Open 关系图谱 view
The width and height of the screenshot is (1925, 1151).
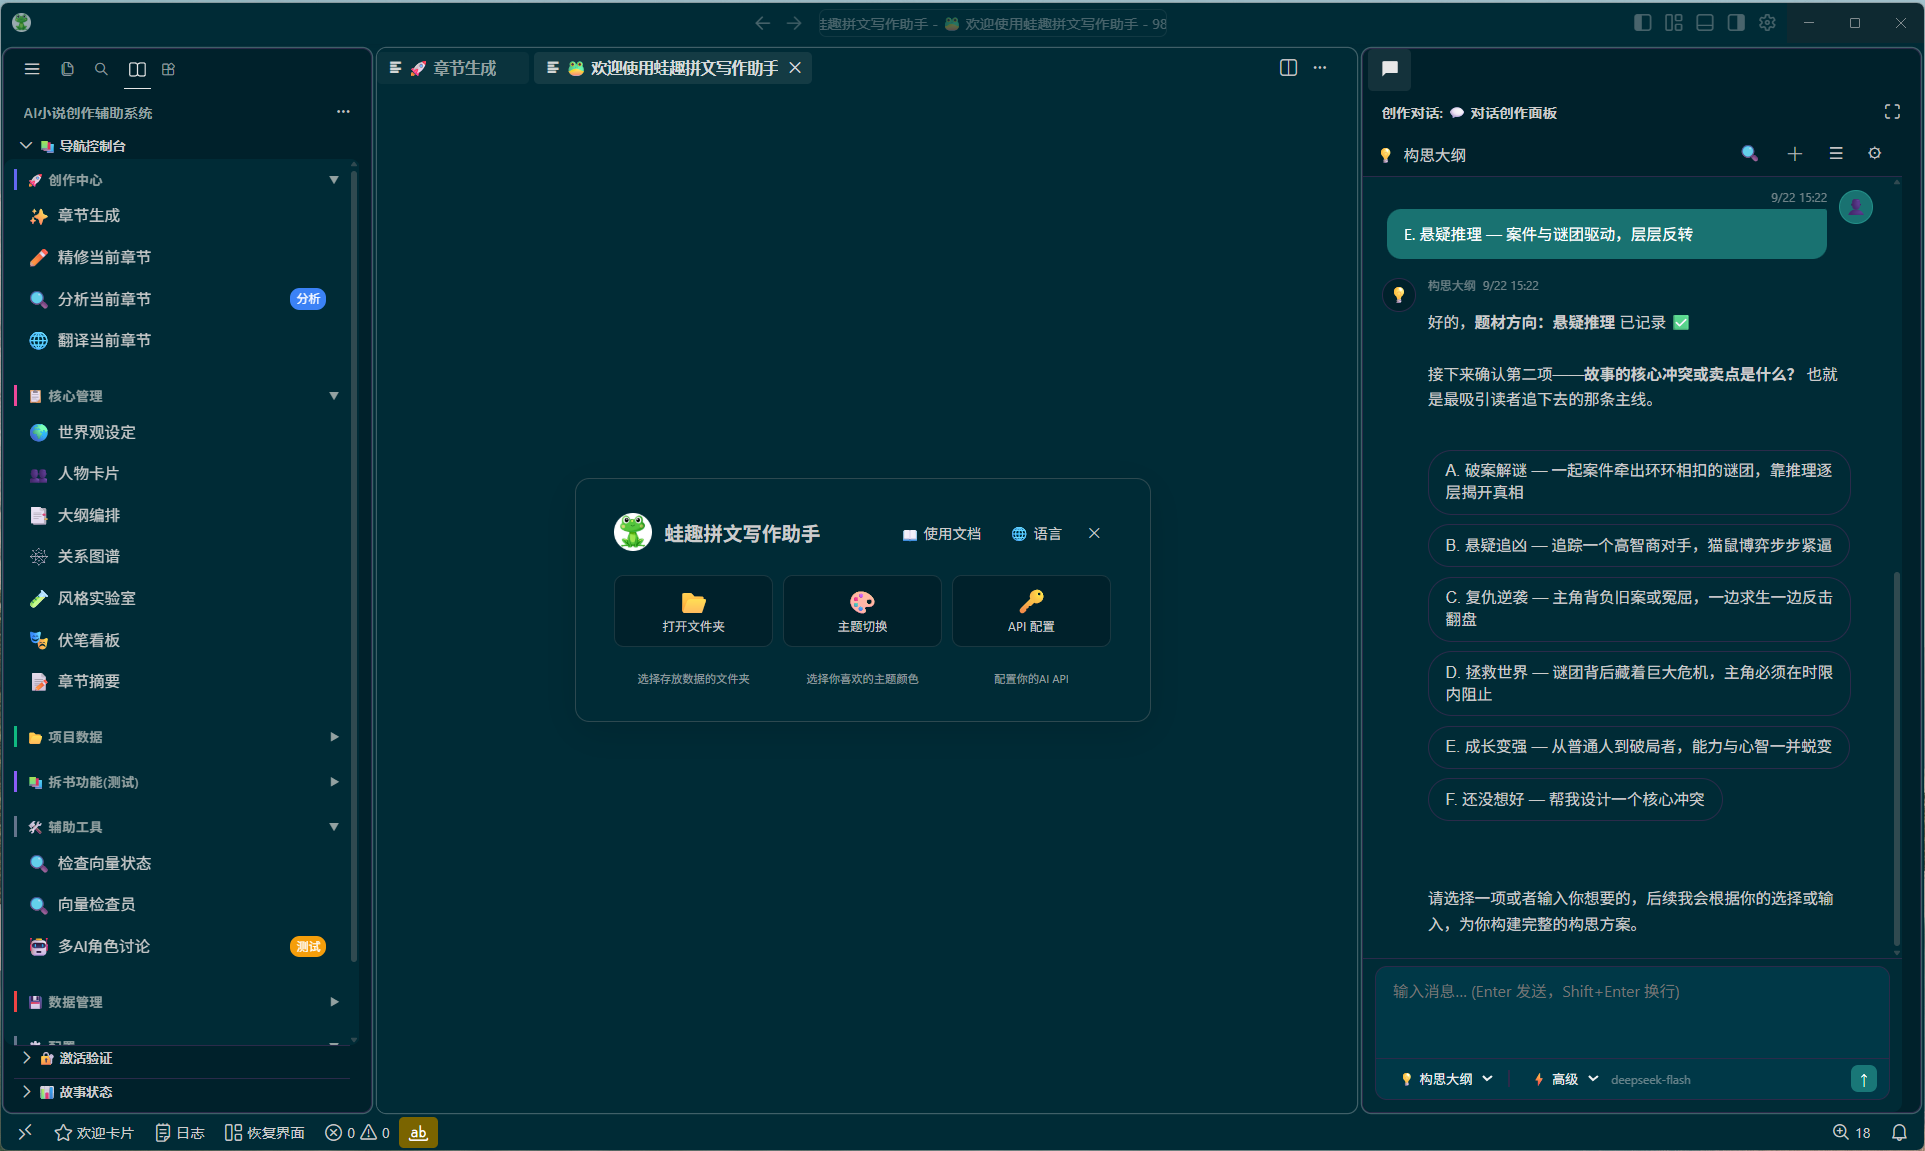(180, 557)
